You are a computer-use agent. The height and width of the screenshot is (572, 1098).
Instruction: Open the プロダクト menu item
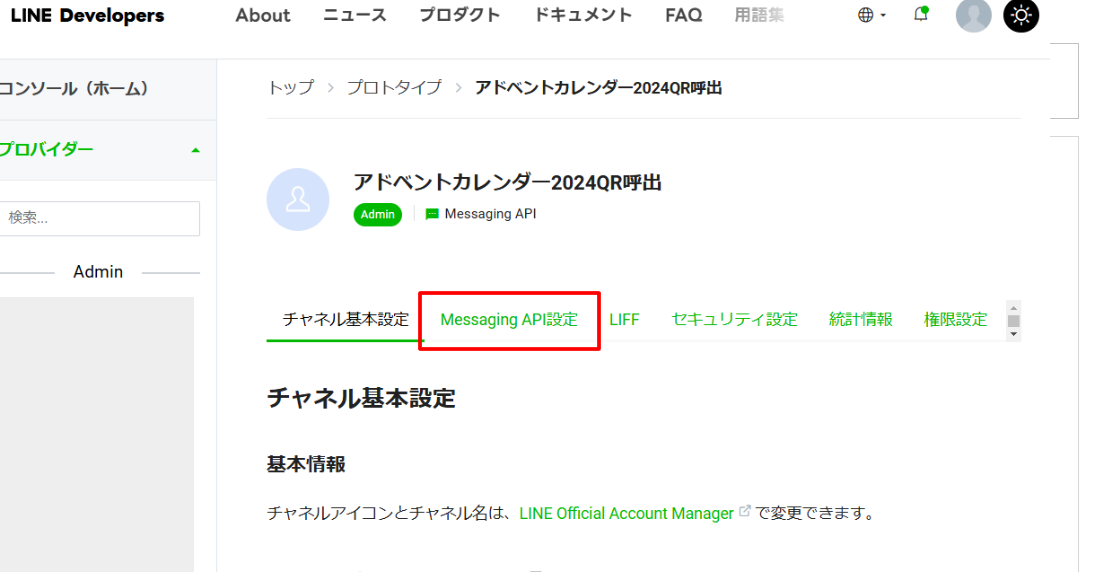point(459,15)
